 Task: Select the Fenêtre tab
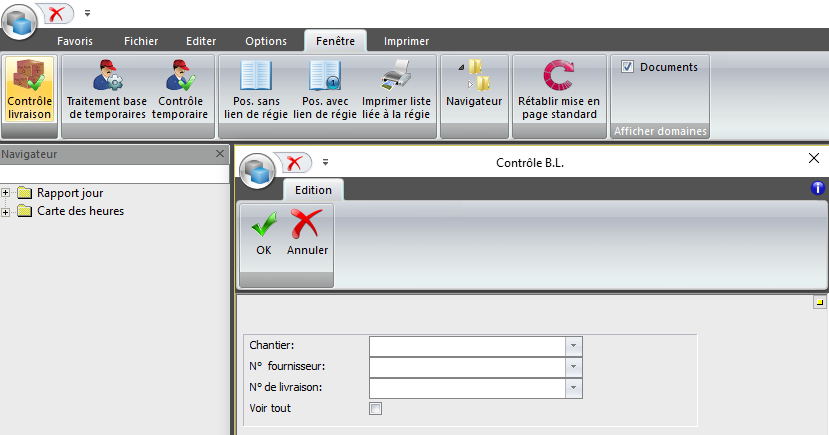335,41
